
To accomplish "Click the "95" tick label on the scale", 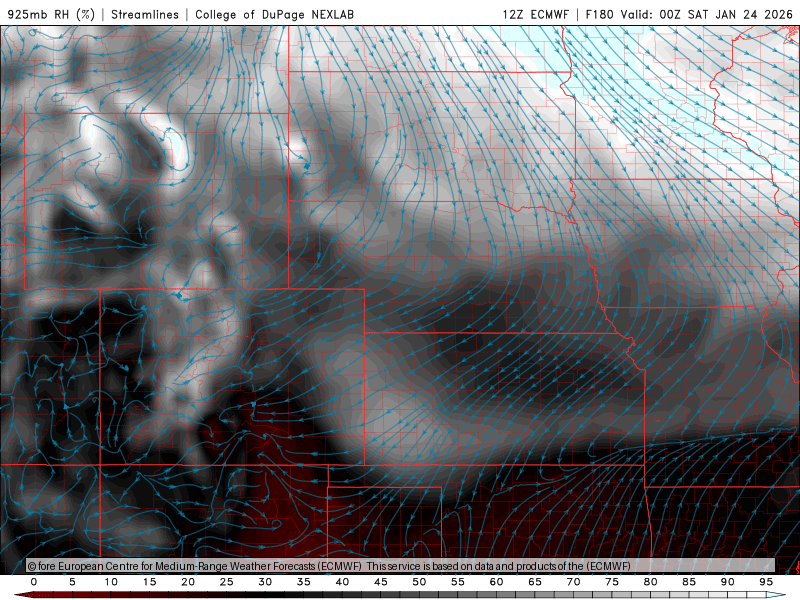I will 766,582.
